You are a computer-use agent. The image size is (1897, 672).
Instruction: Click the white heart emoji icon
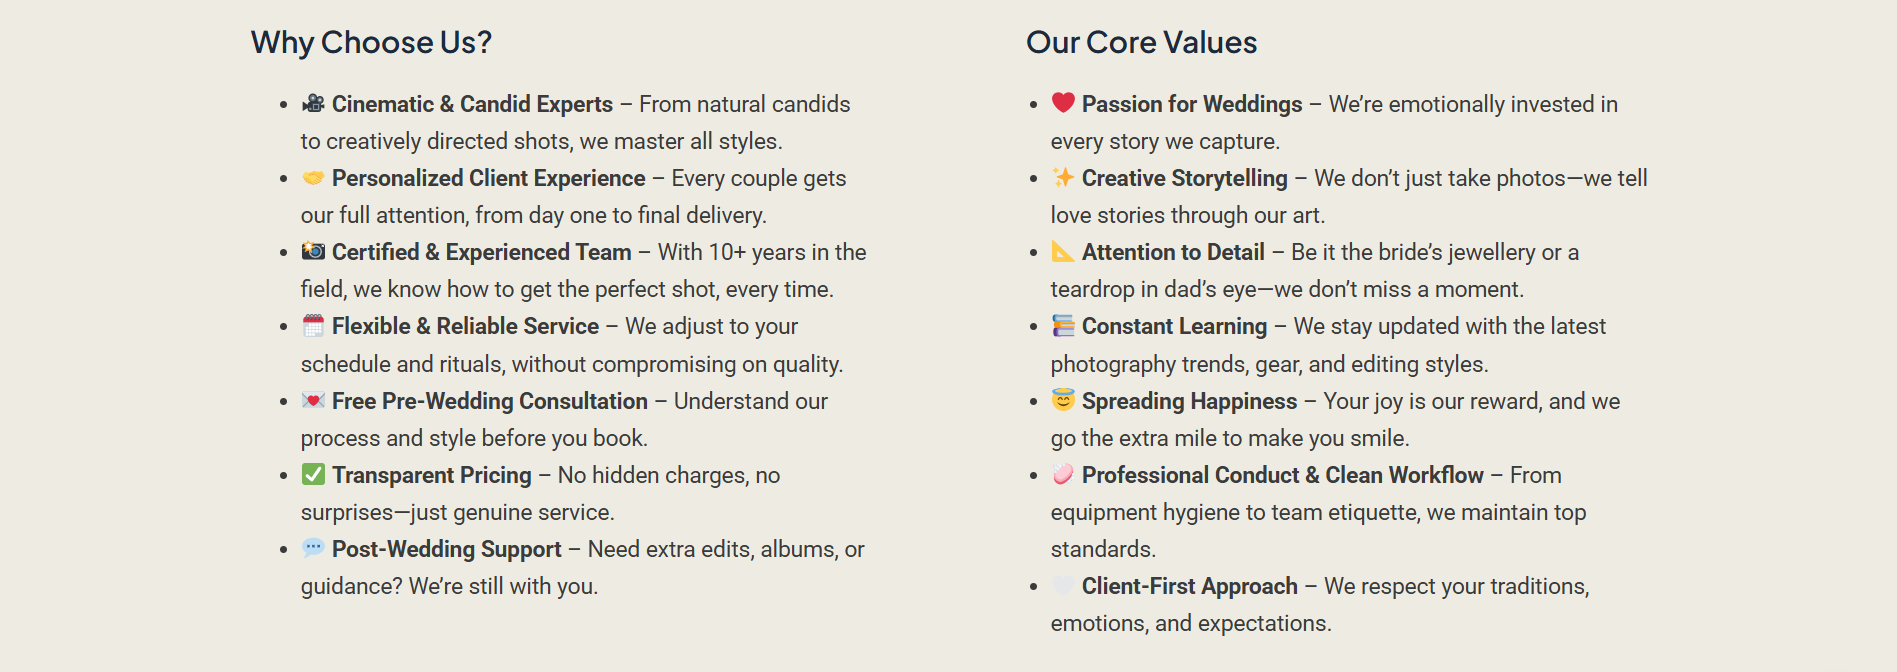point(1063,585)
